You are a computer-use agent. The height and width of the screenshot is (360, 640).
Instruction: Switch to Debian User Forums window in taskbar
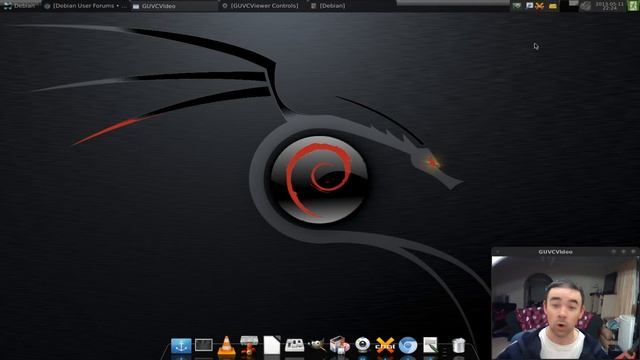tap(86, 6)
